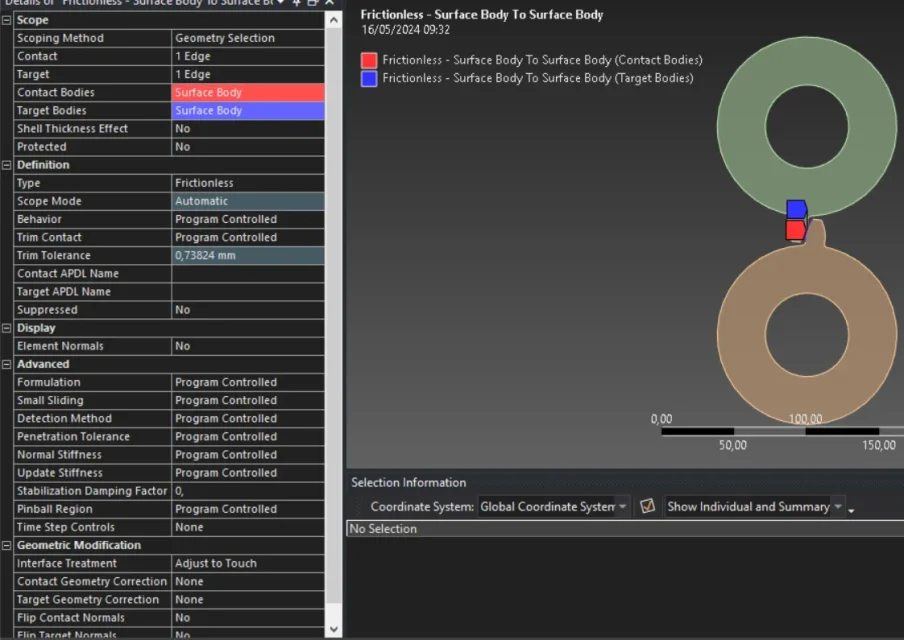This screenshot has height=640, width=904.
Task: Select the Type field showing Frictionless
Action: pyautogui.click(x=248, y=183)
